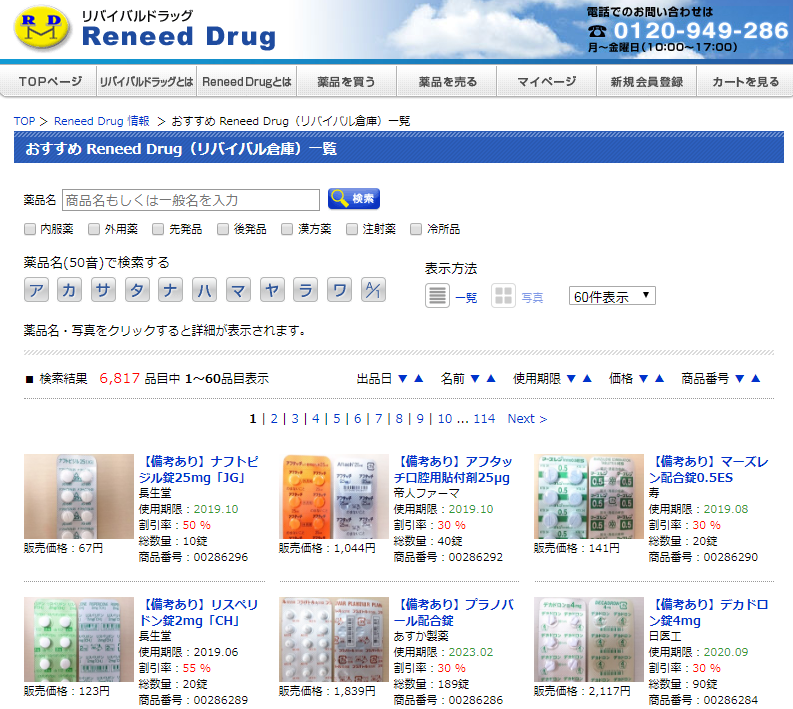Filter by kana サ button
This screenshot has width=793, height=709.
[103, 290]
